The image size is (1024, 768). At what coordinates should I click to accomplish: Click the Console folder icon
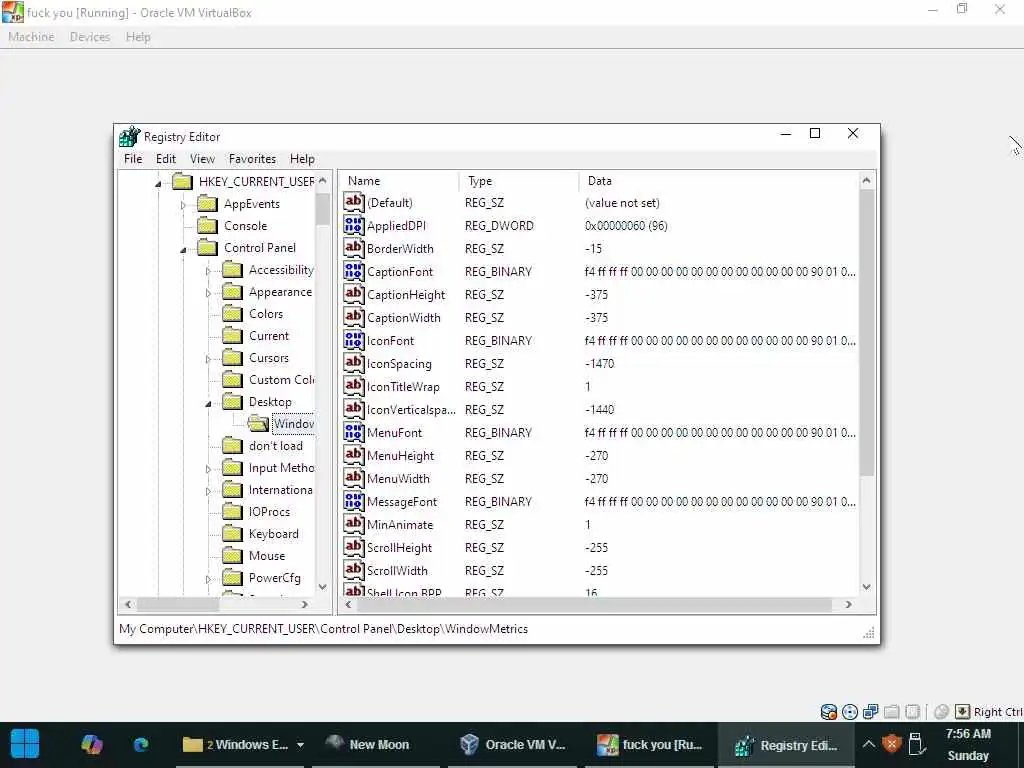point(207,226)
